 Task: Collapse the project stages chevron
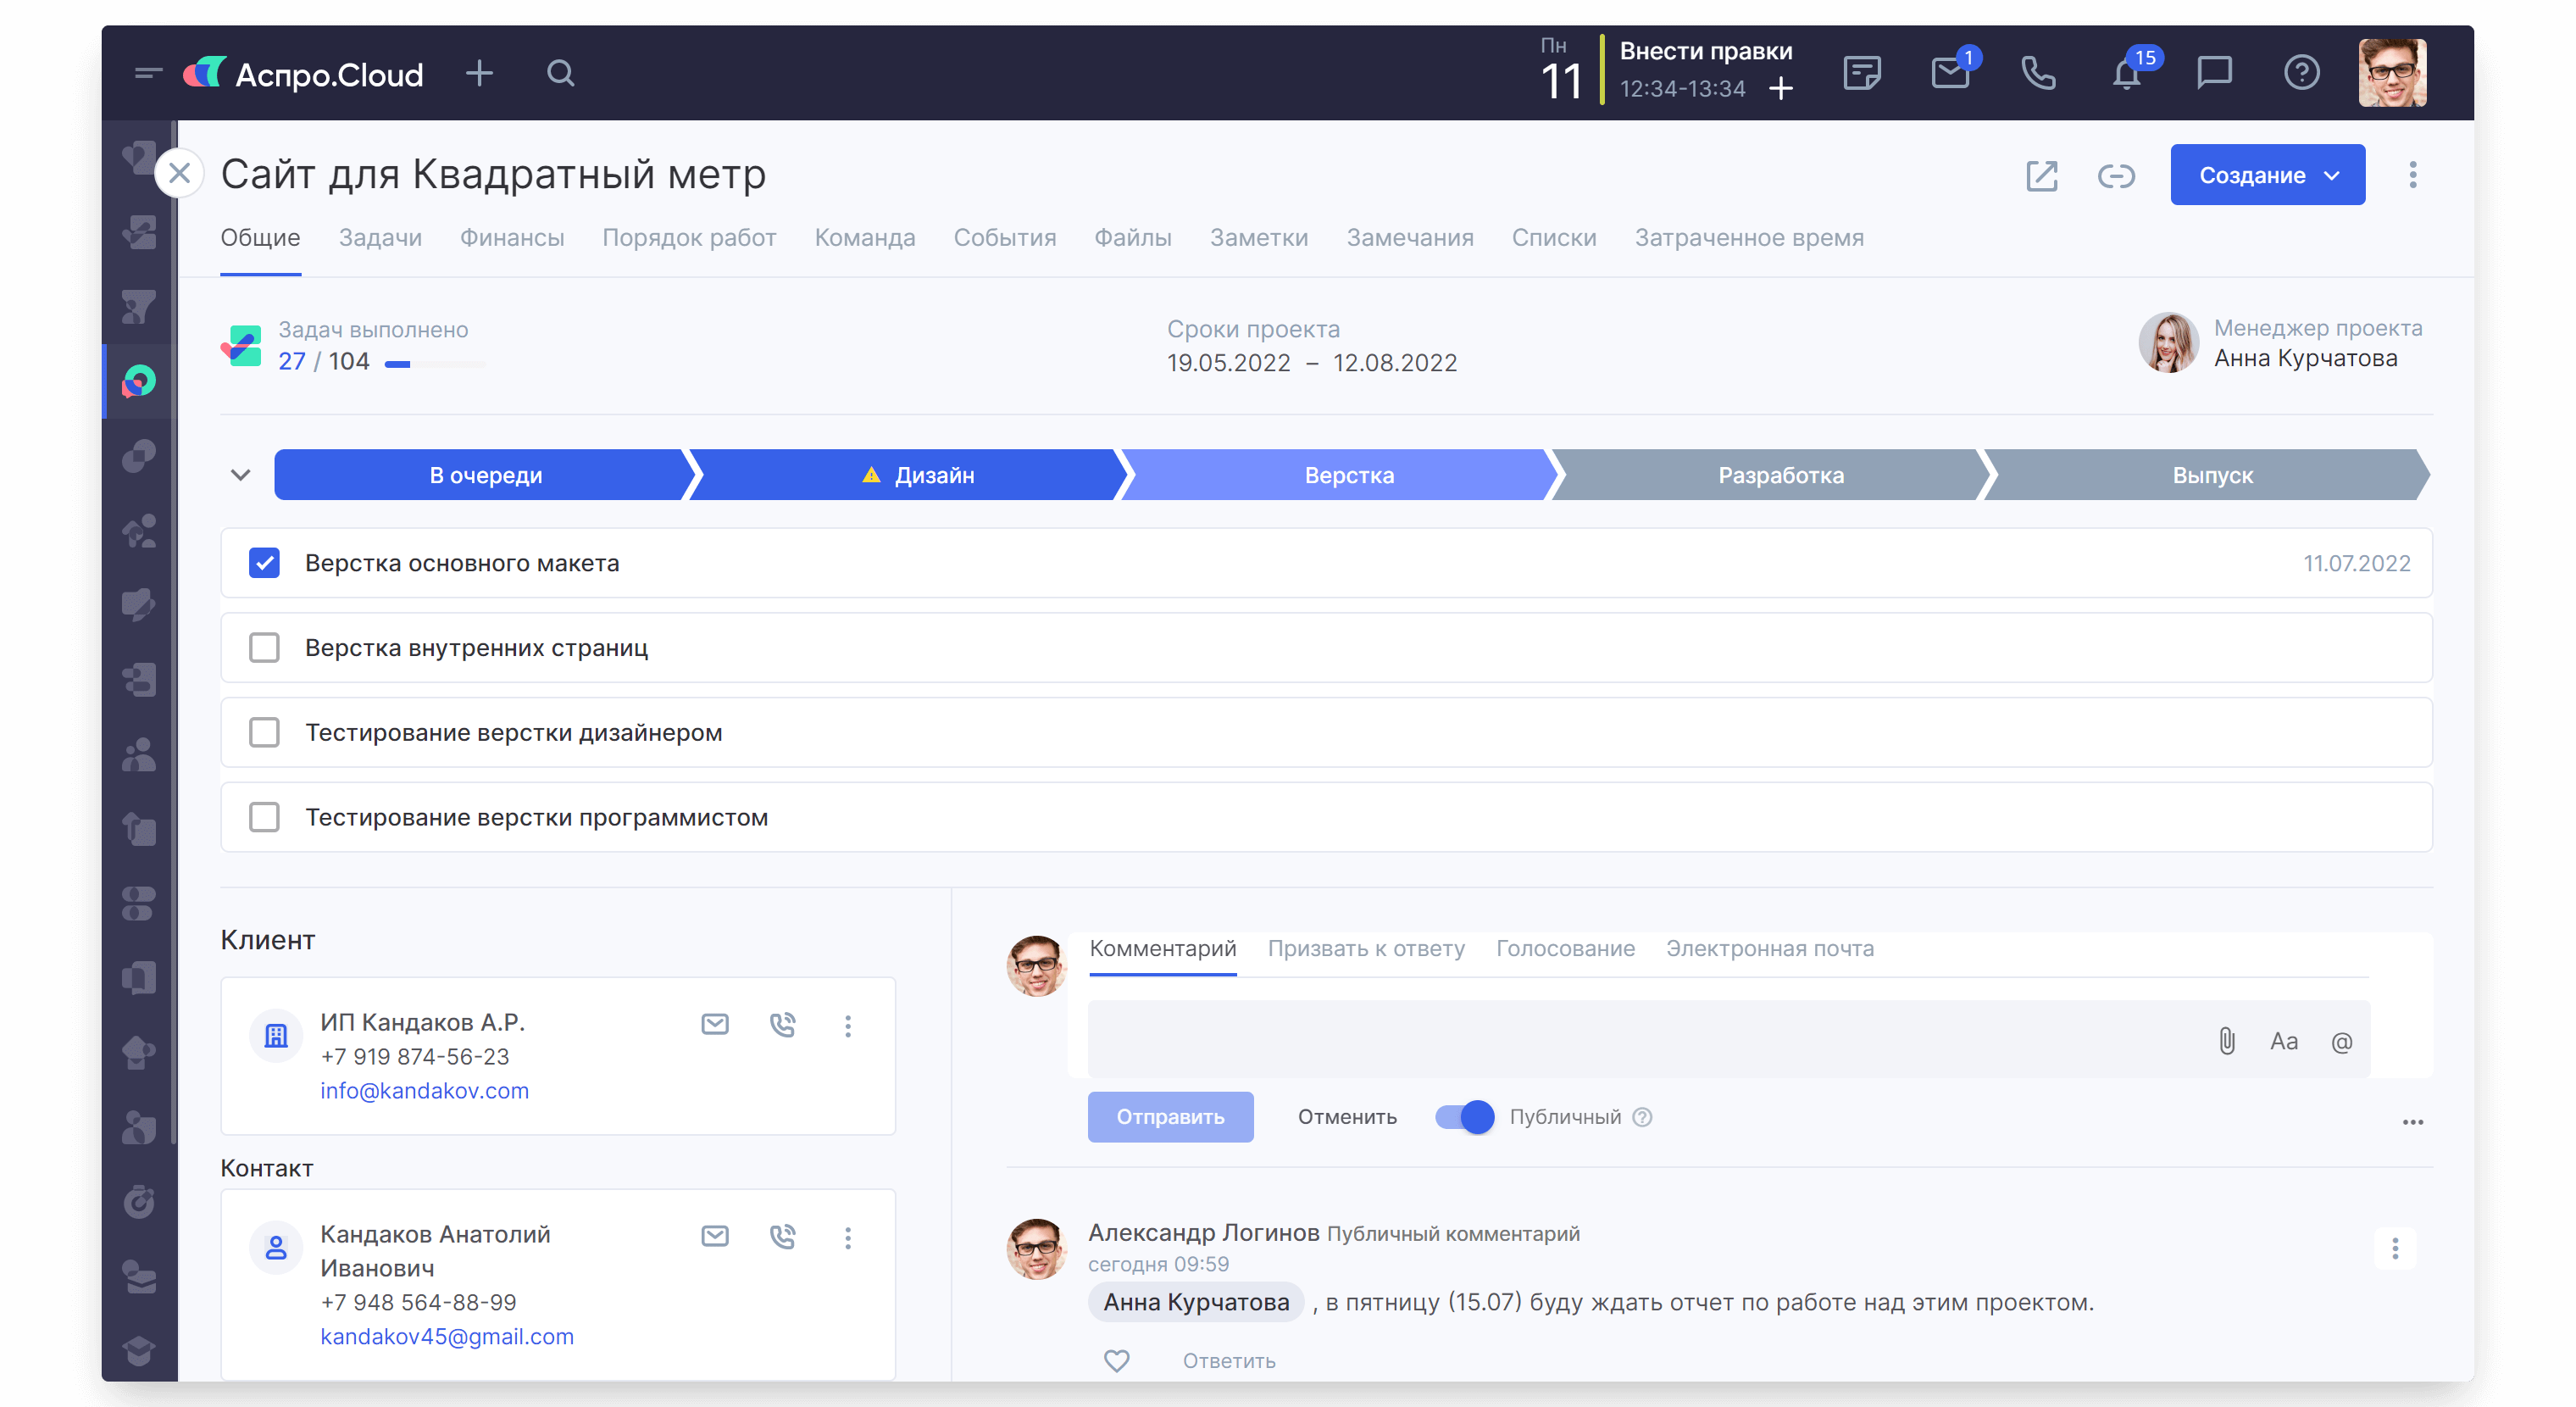(x=240, y=475)
